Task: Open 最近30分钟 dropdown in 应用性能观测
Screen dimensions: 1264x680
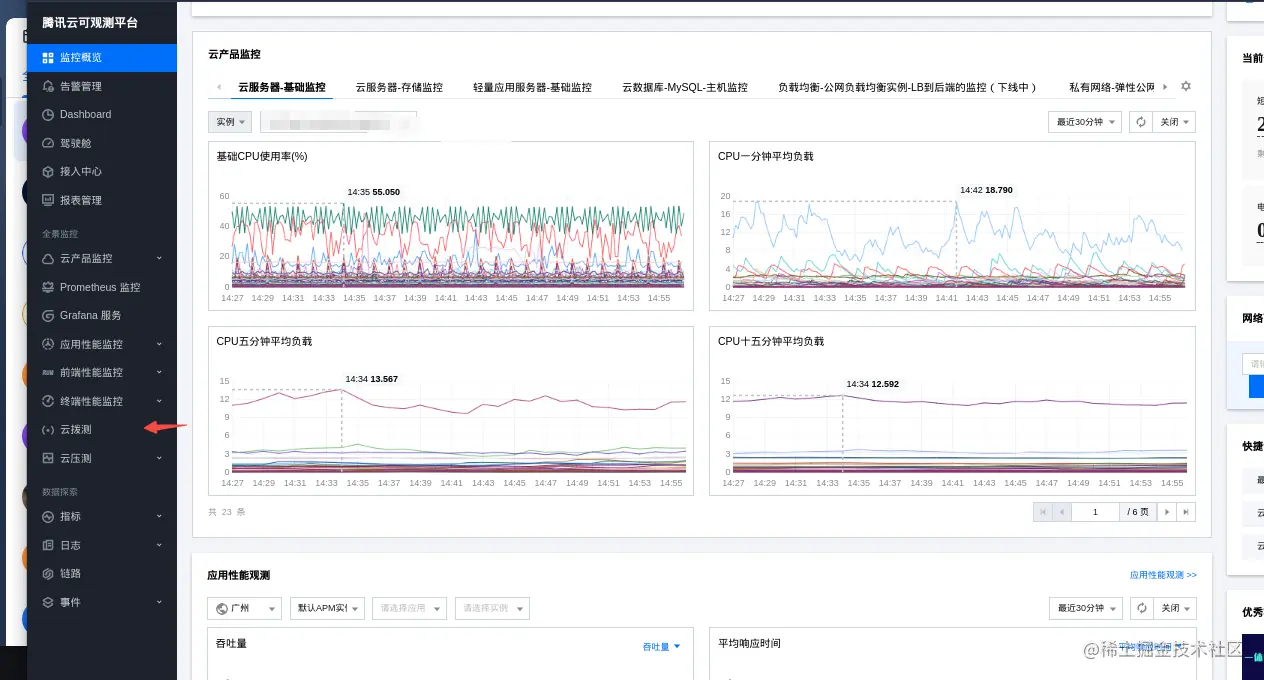Action: [1085, 608]
